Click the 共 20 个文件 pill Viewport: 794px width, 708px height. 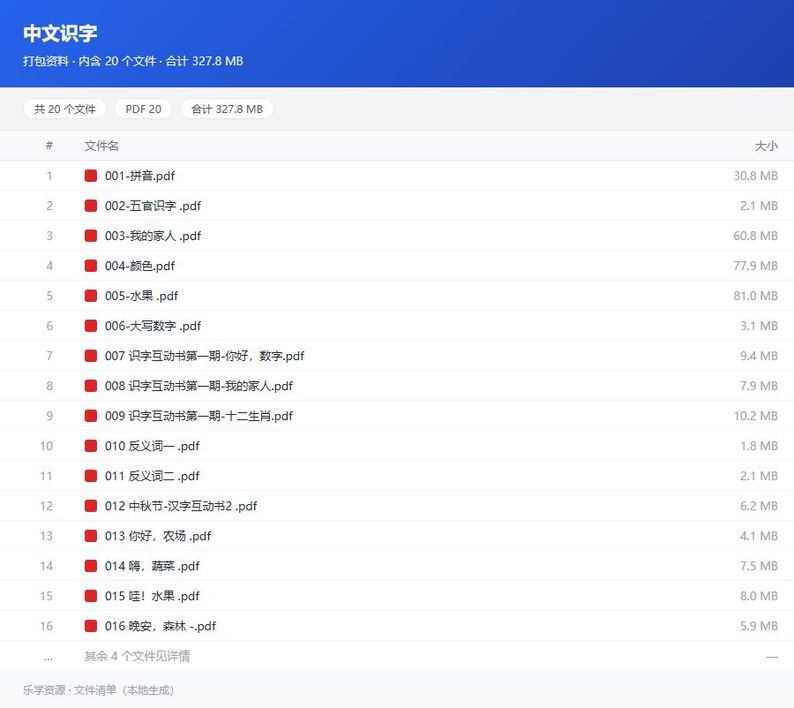pos(65,109)
